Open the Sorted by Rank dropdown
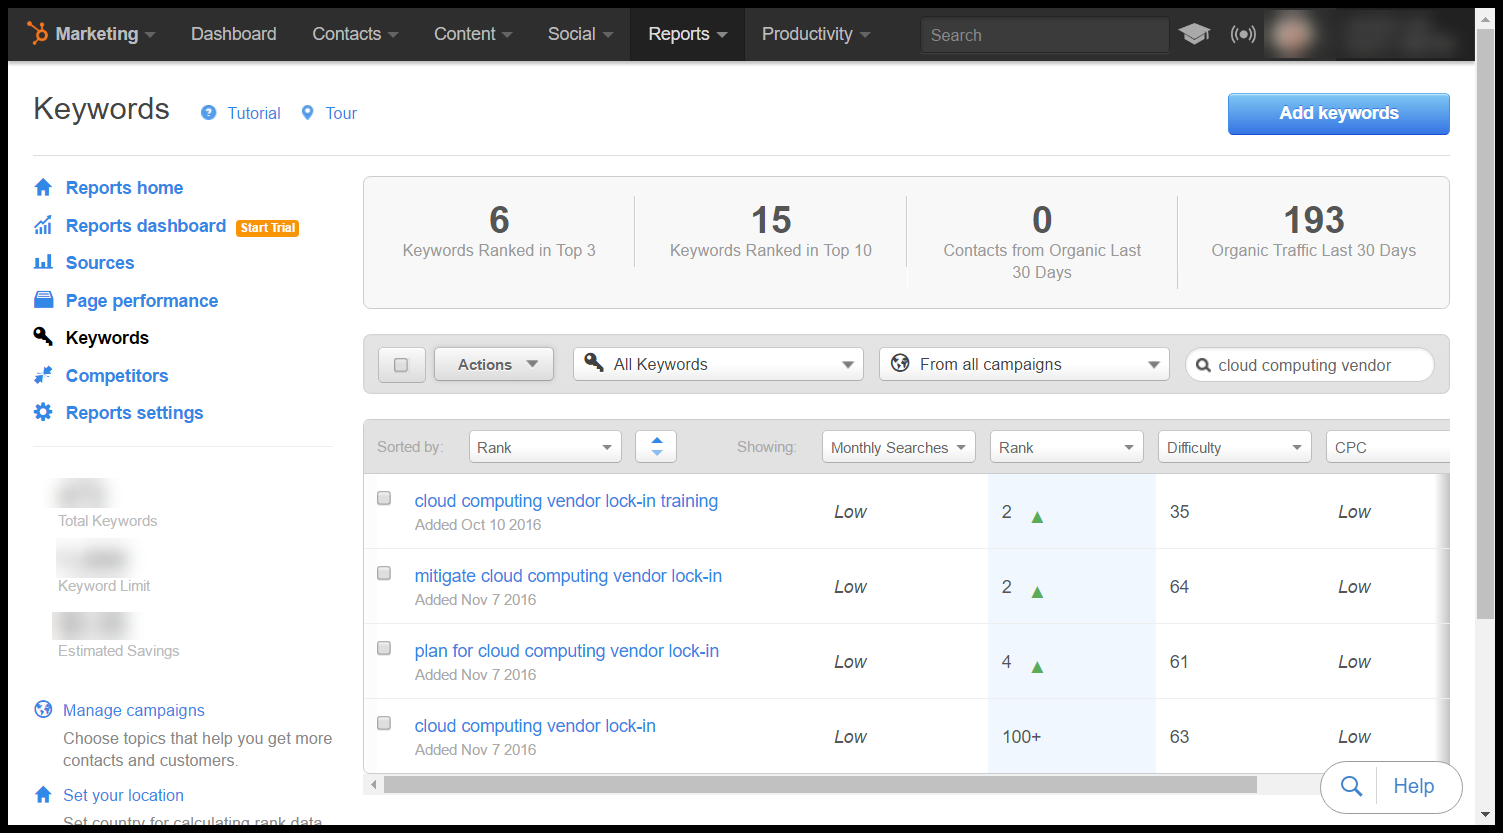 (x=545, y=447)
